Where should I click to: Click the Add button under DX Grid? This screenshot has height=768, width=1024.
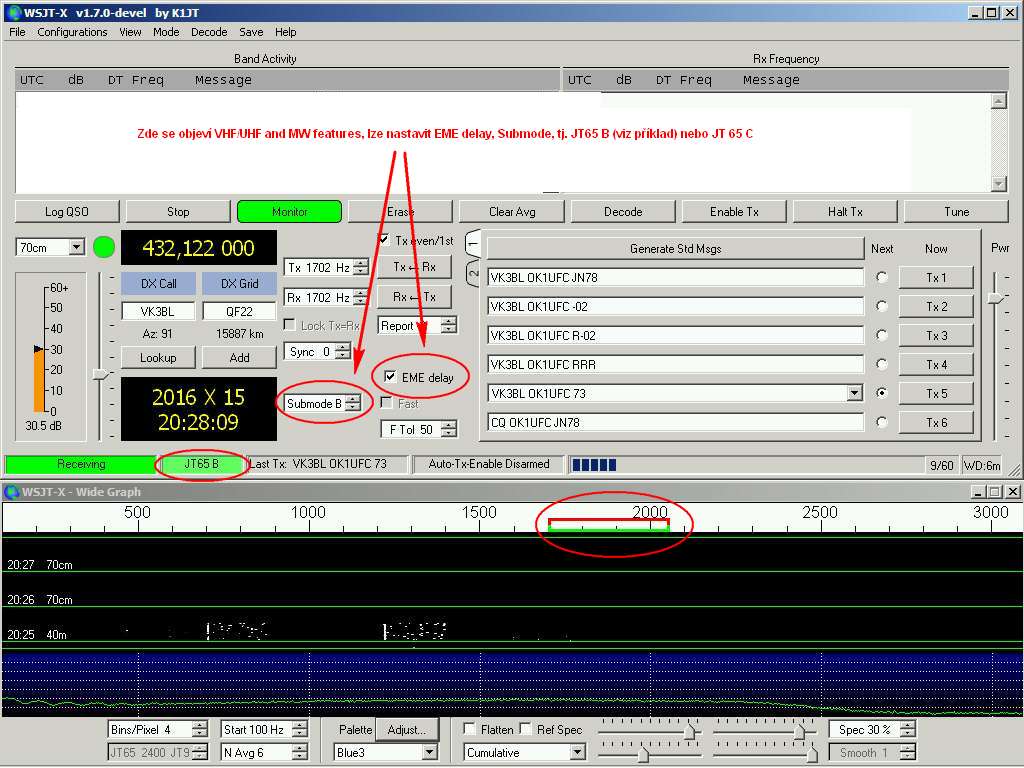(x=240, y=358)
